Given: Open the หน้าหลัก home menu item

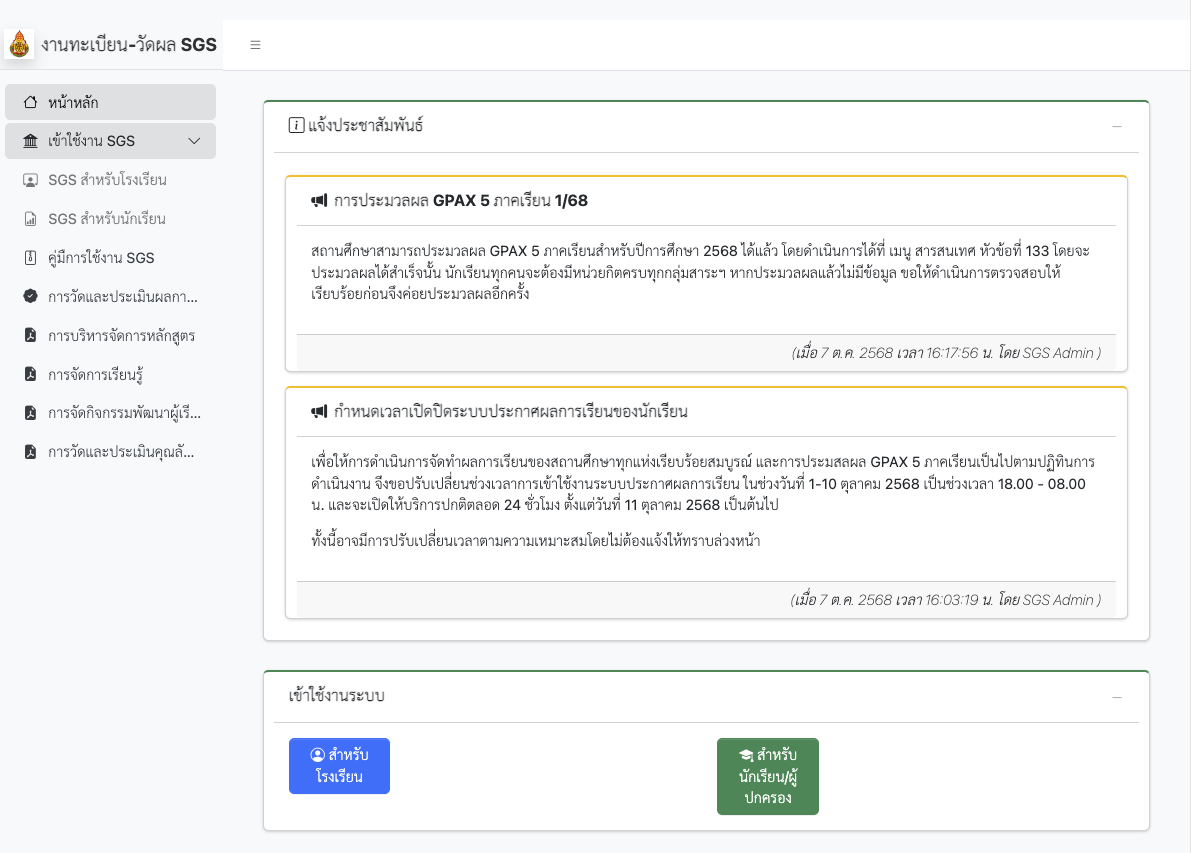Looking at the screenshot, I should point(110,102).
